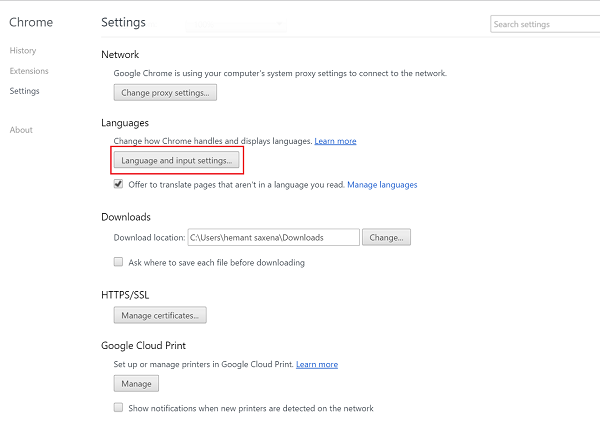This screenshot has height=421, width=600.
Task: Click the Languages section heading
Action: tap(125, 123)
